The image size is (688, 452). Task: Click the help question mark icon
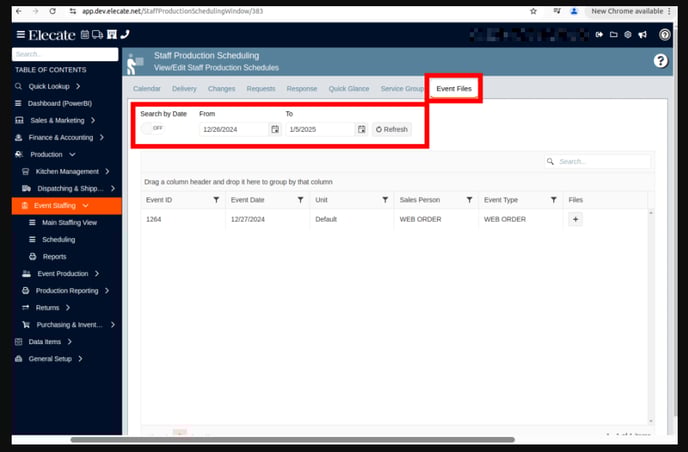(x=660, y=61)
